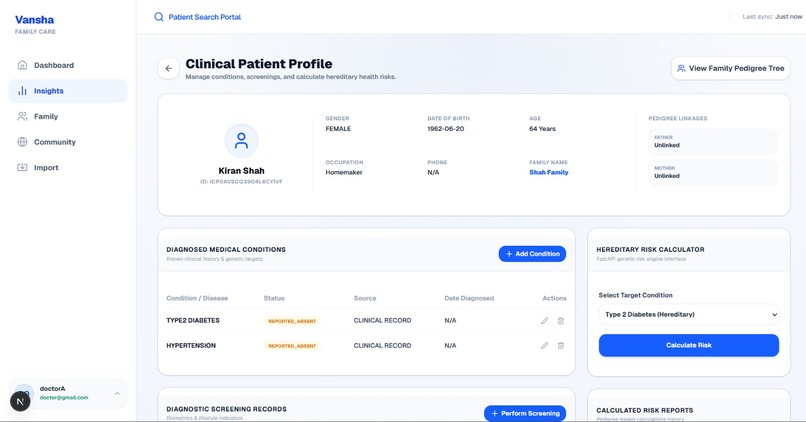The width and height of the screenshot is (806, 422).
Task: Click the Condition / Disease column header
Action: (x=197, y=298)
